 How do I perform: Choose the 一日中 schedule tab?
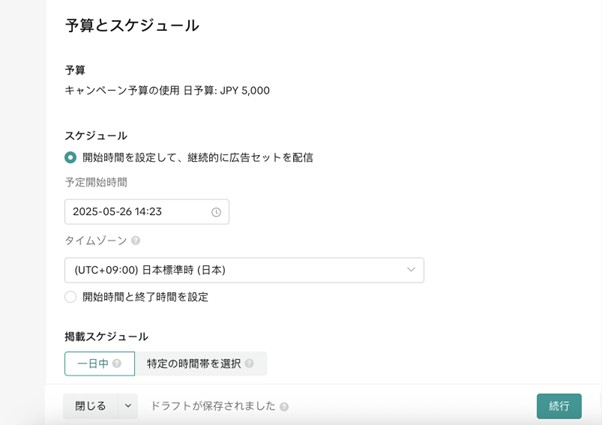99,364
